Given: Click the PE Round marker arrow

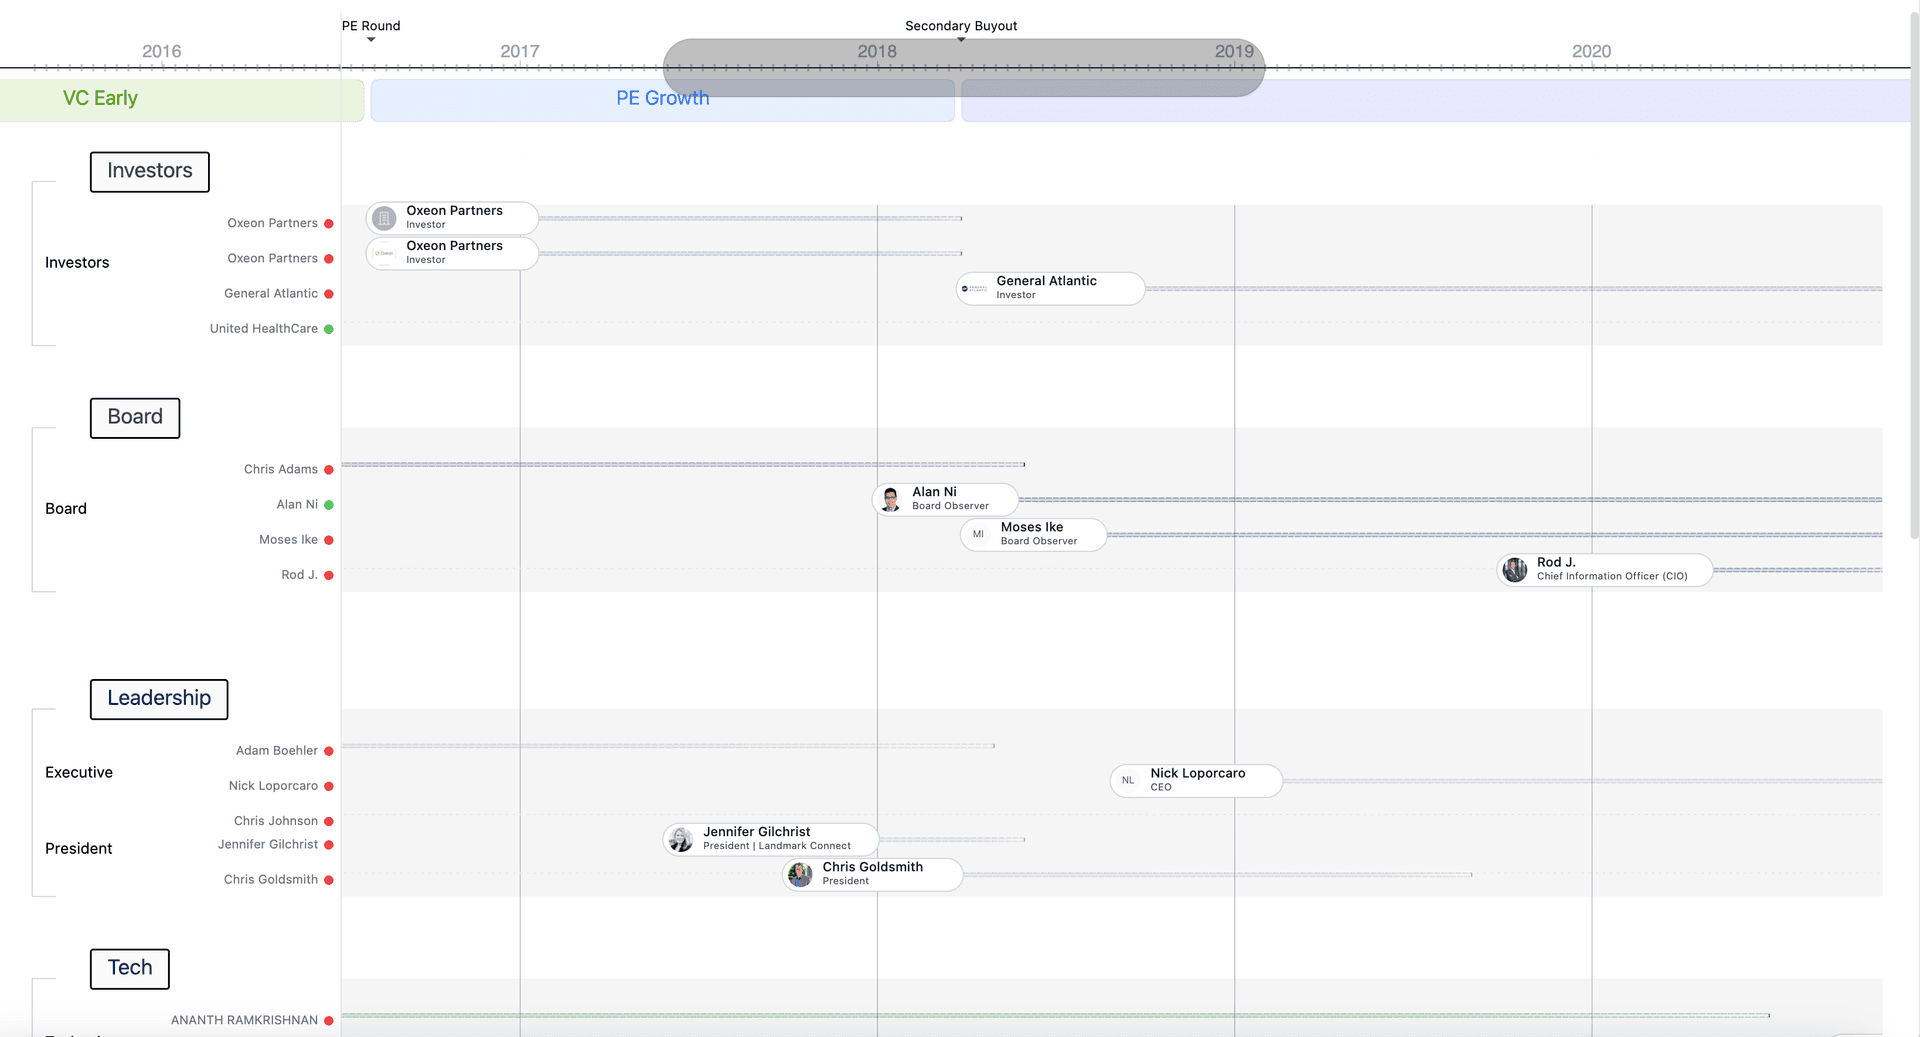Looking at the screenshot, I should click(x=371, y=40).
